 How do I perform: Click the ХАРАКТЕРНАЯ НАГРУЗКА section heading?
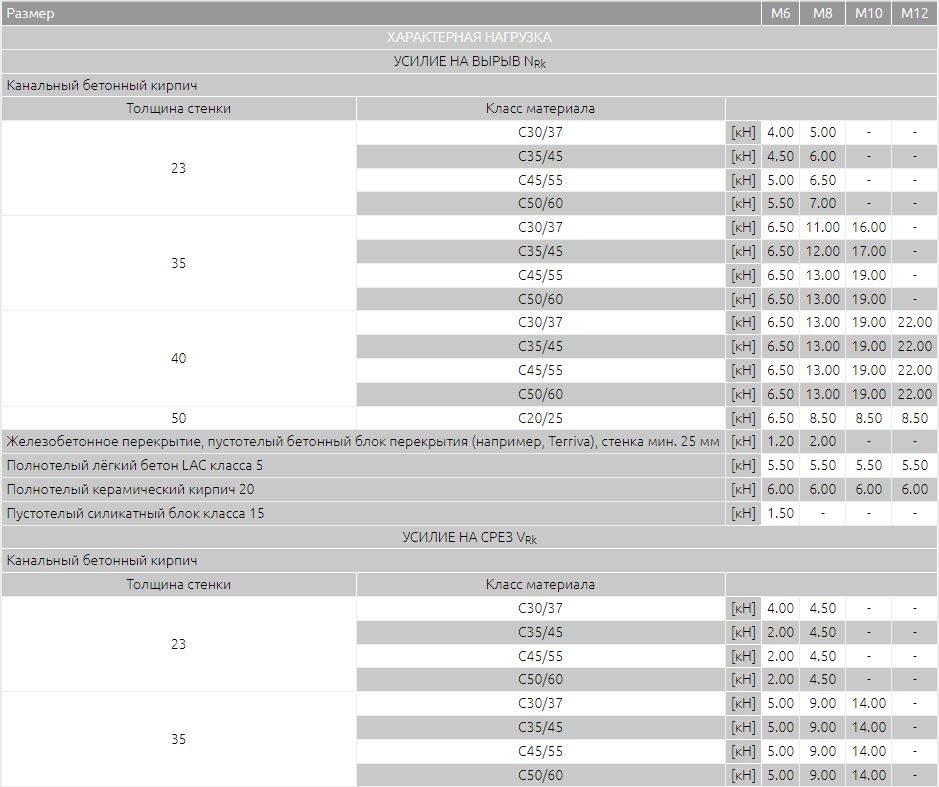click(470, 37)
